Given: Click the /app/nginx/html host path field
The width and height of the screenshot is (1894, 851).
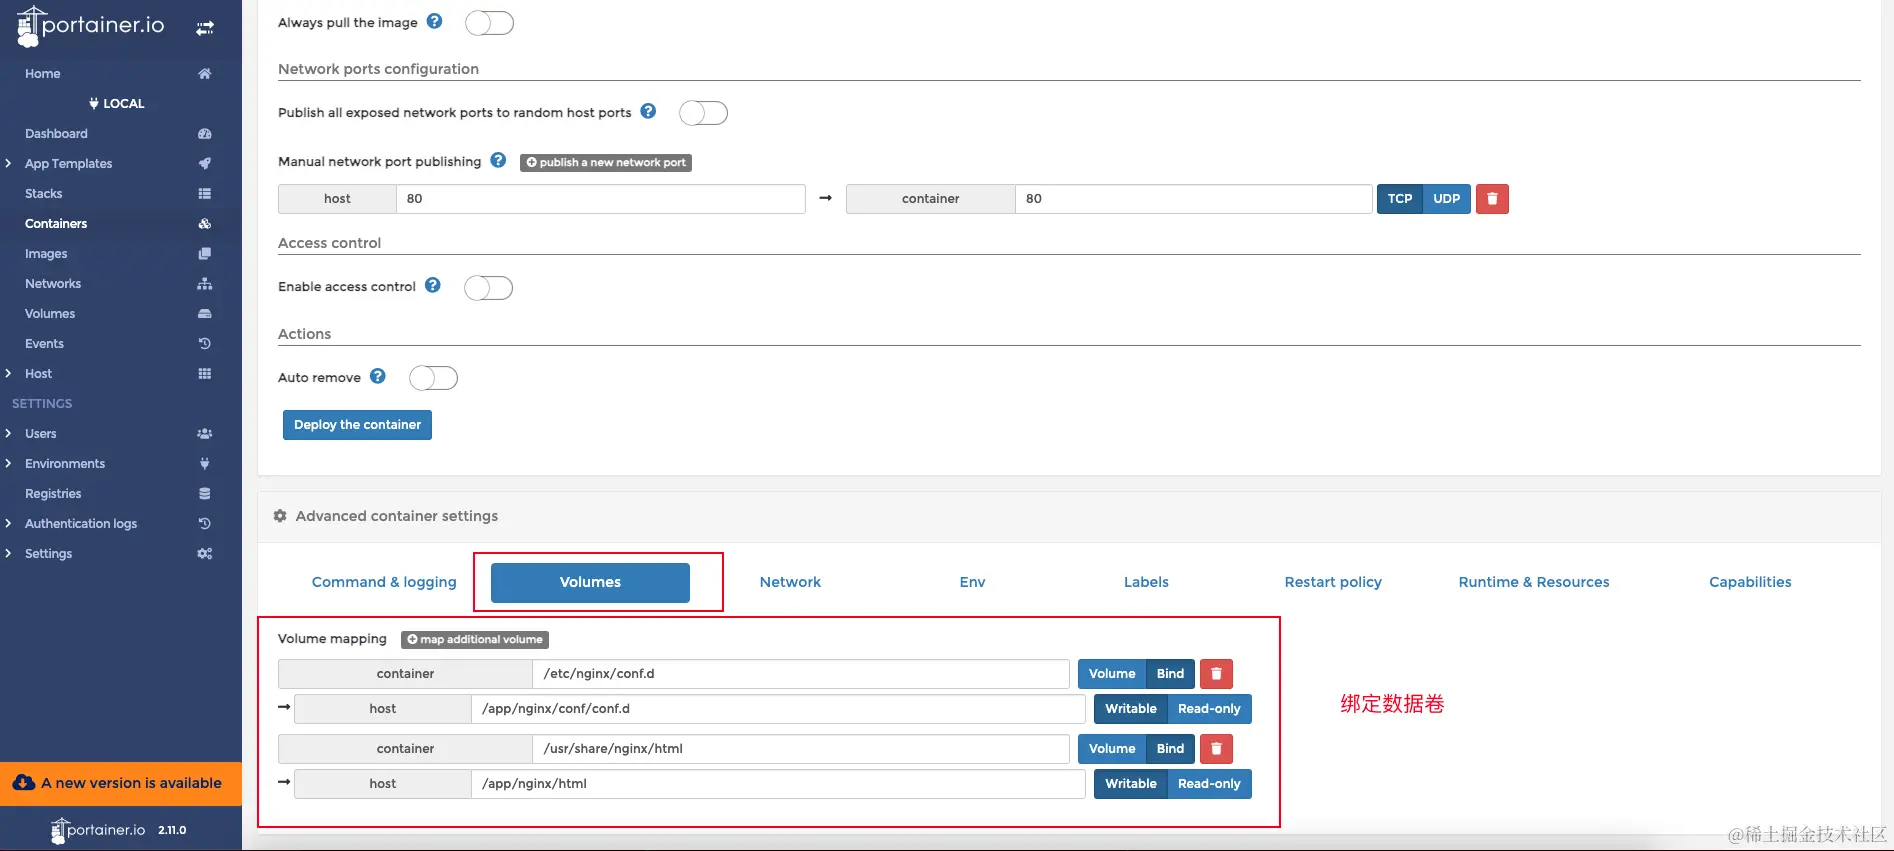Looking at the screenshot, I should (778, 784).
